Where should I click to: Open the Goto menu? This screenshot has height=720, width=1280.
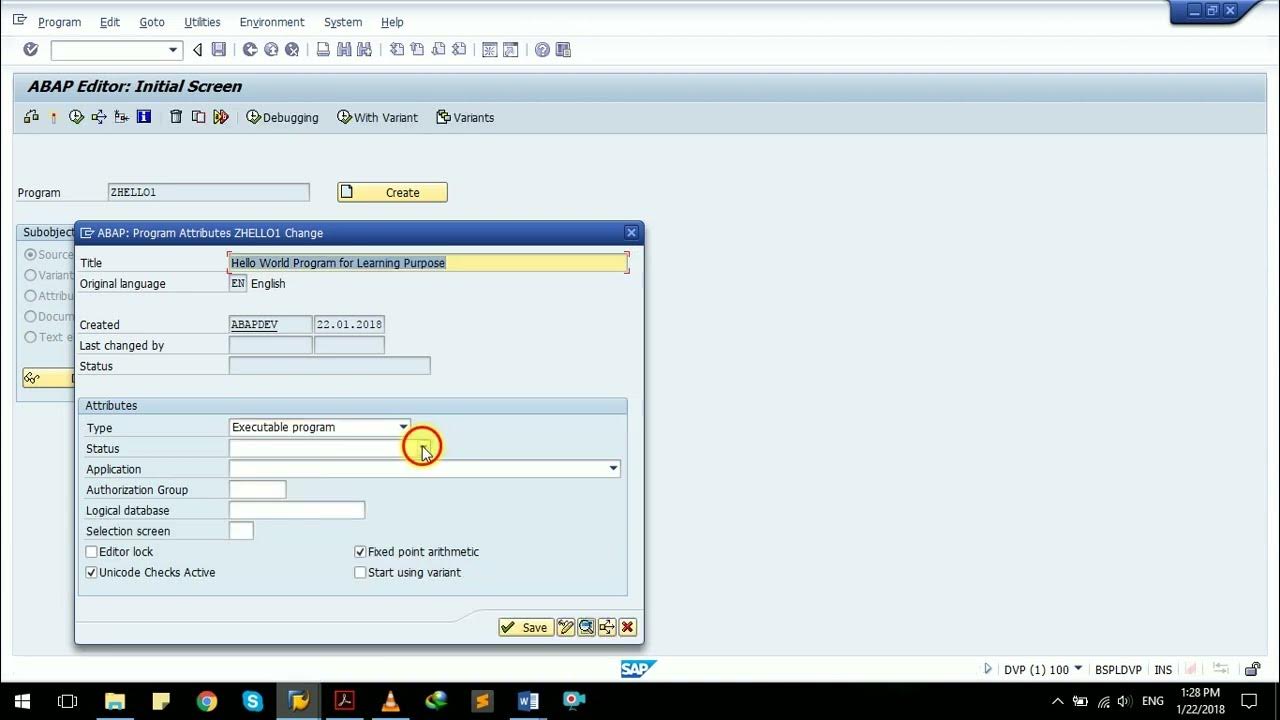(x=152, y=22)
